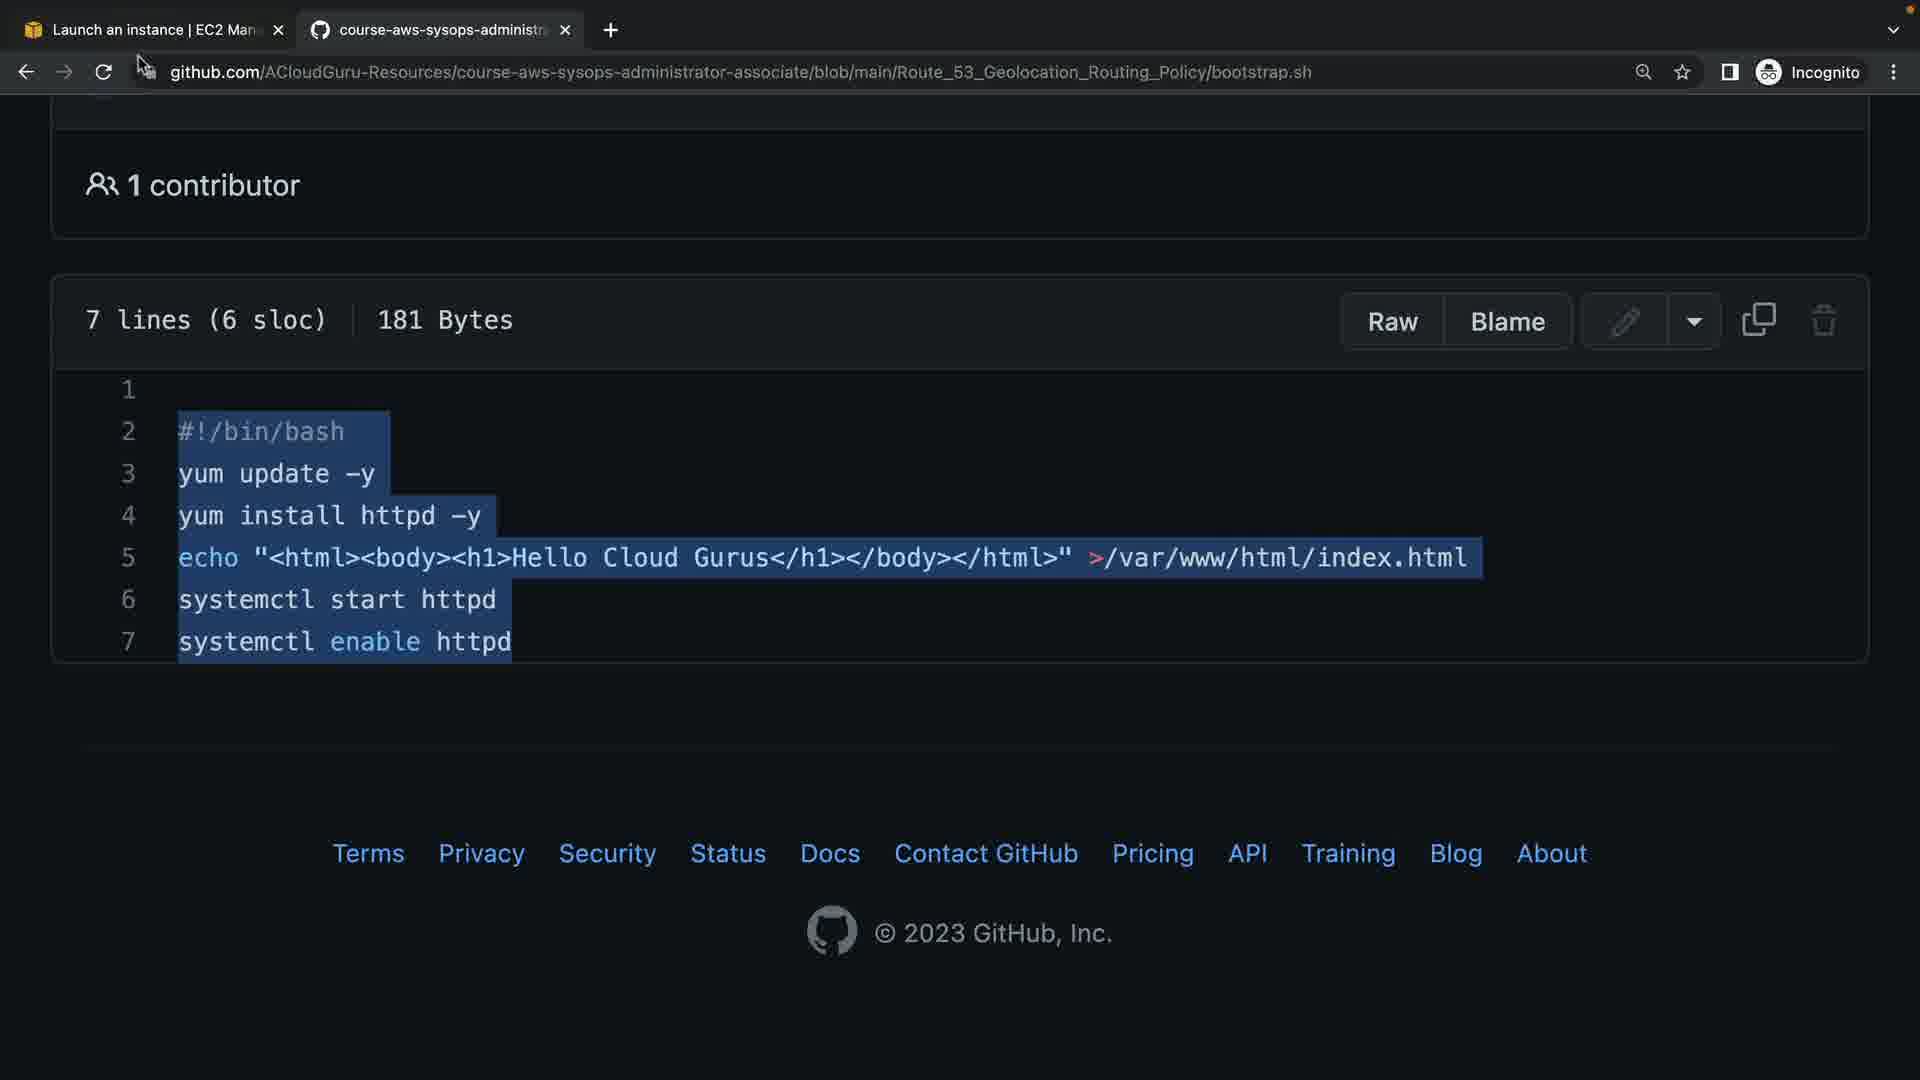Screen dimensions: 1920x1080
Task: Toggle the browser side panel icon
Action: click(x=1729, y=72)
